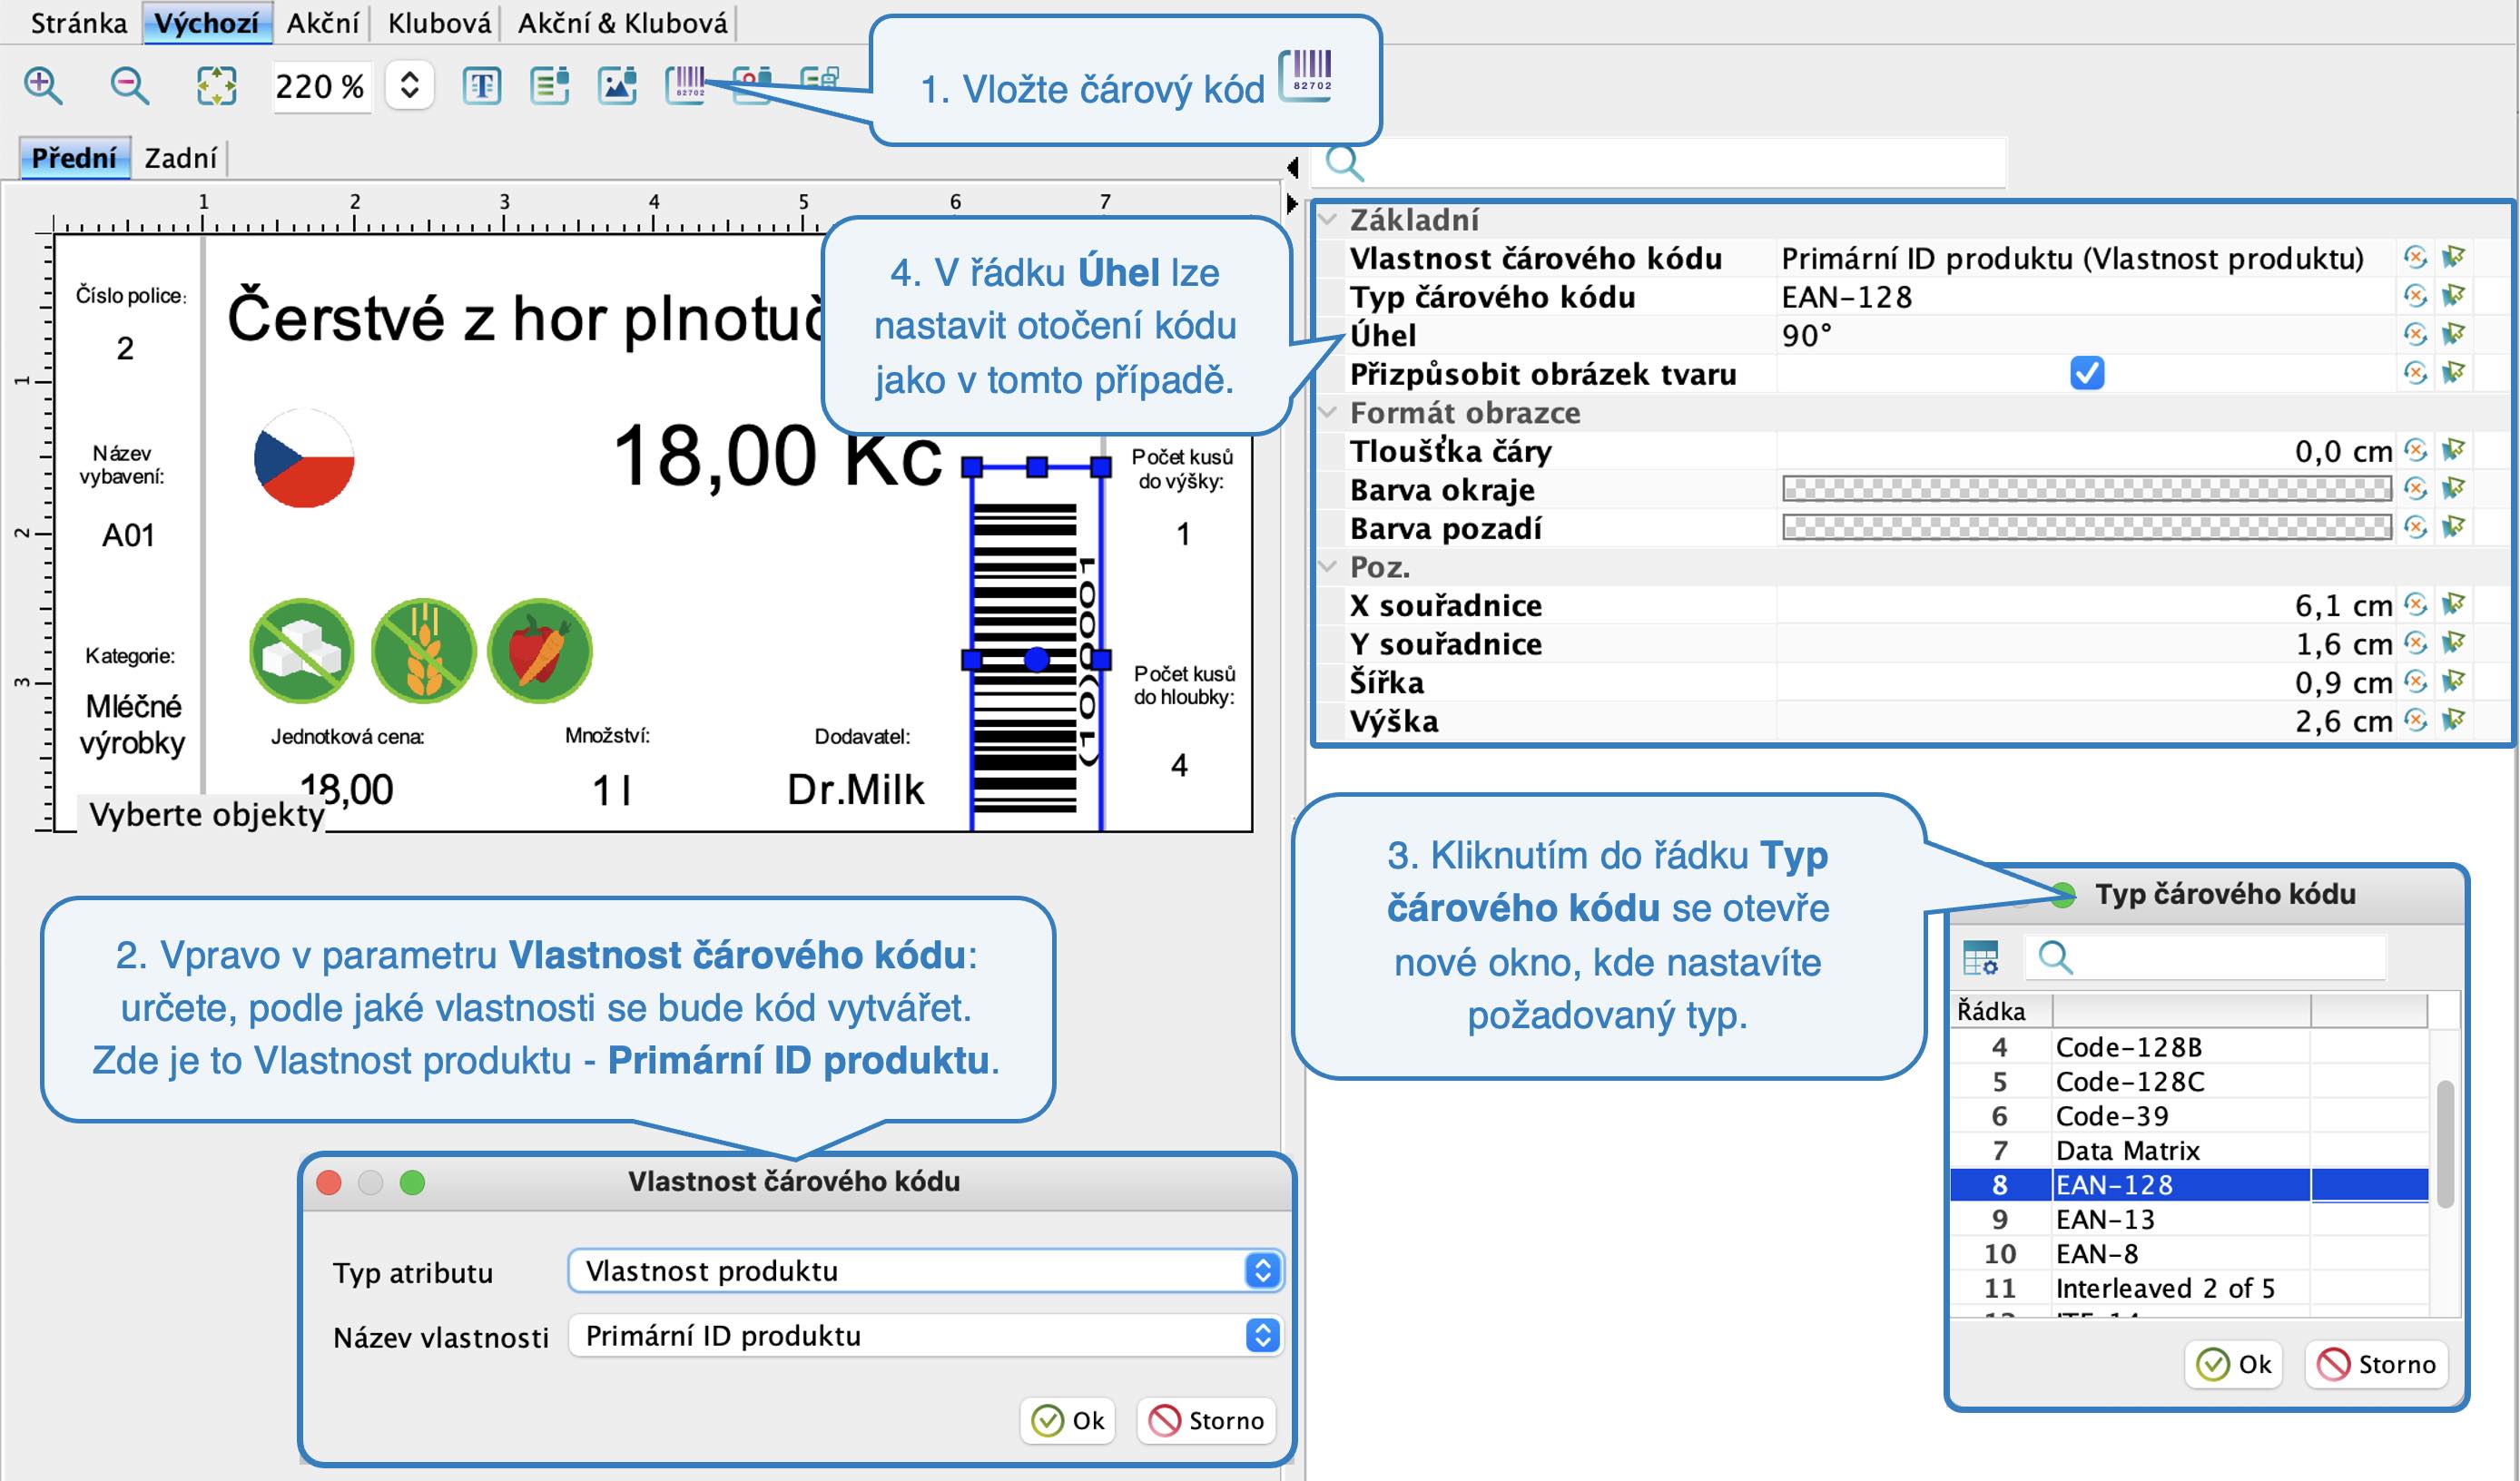The width and height of the screenshot is (2520, 1481).
Task: Open the Název vlastnosti dropdown
Action: point(926,1336)
